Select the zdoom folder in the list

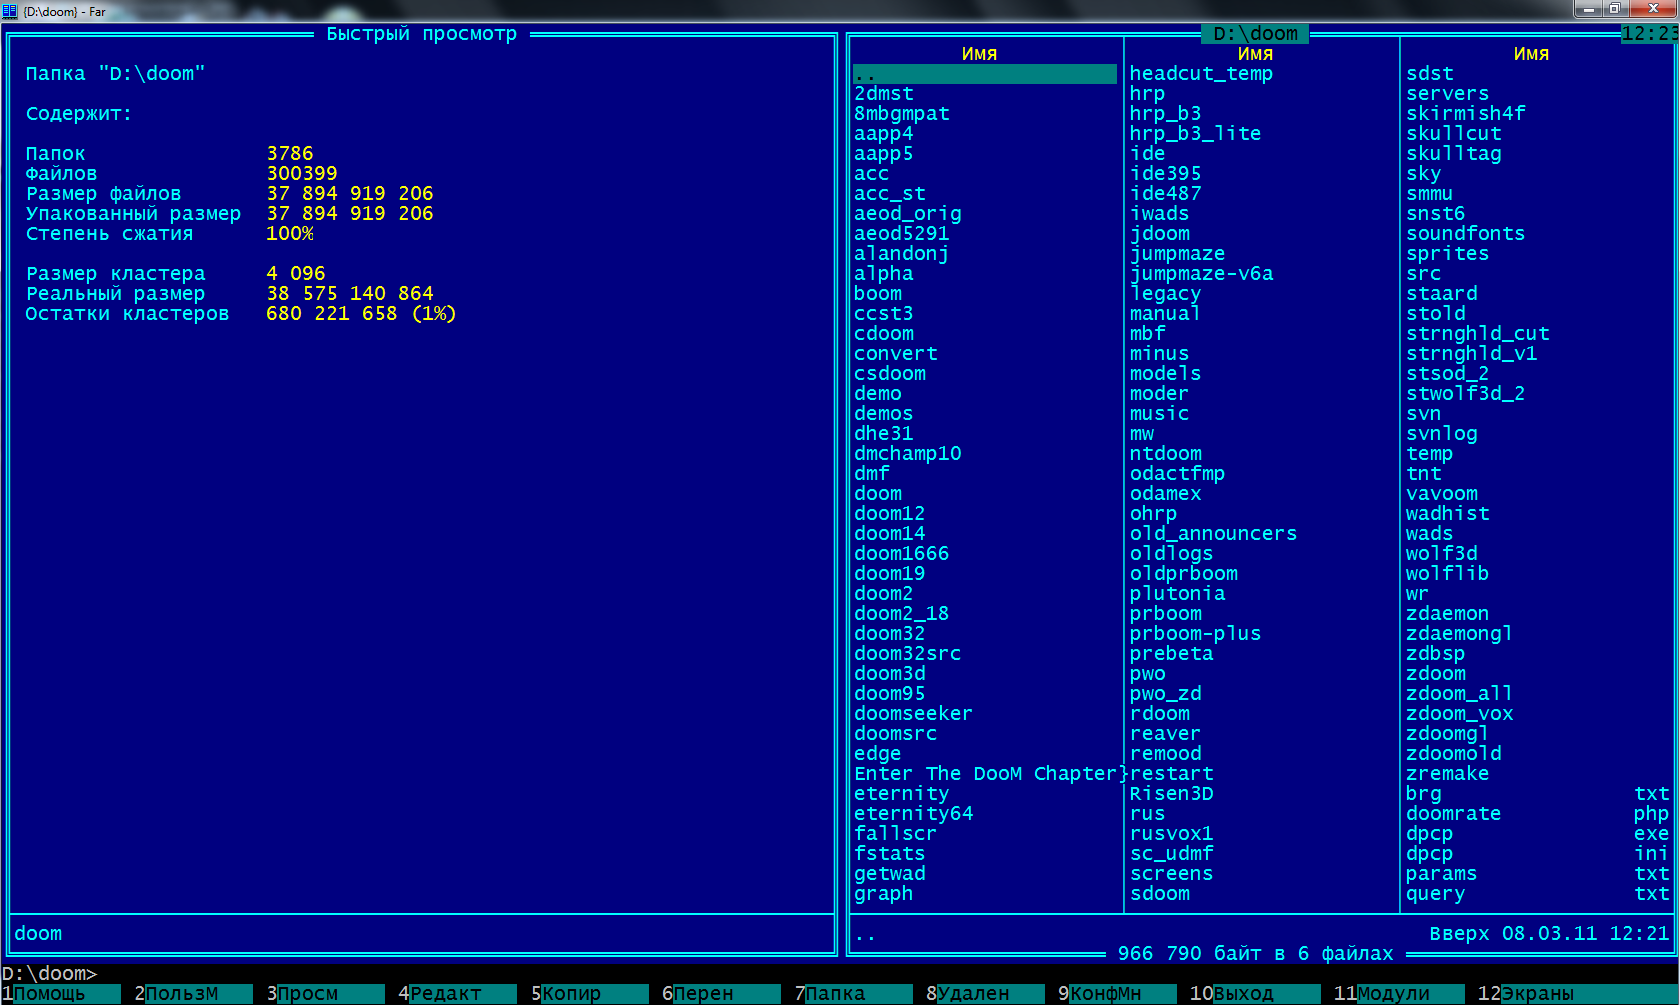[1436, 674]
